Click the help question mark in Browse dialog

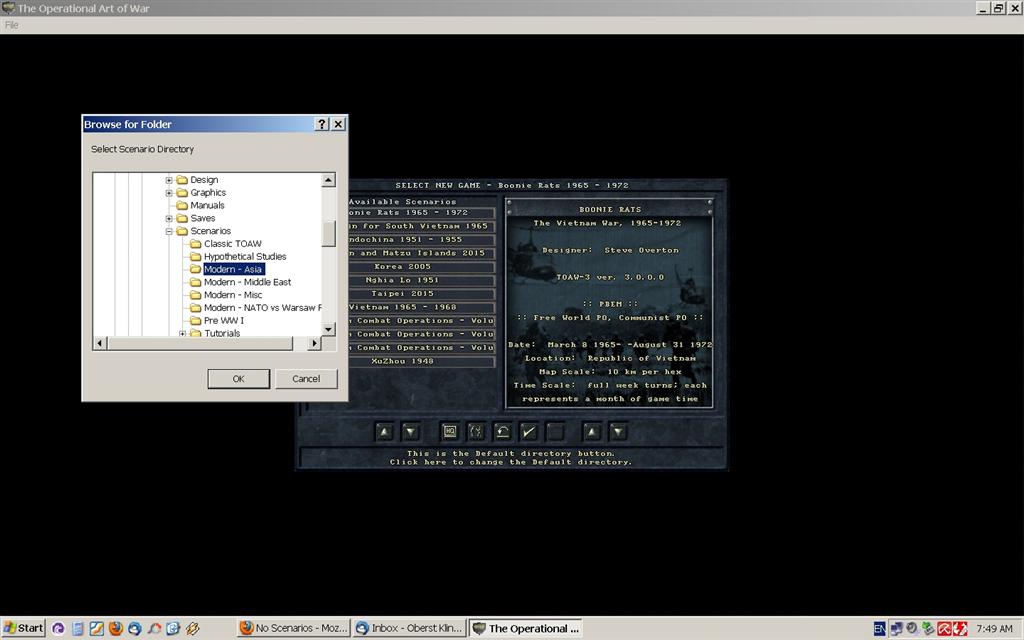click(x=321, y=124)
